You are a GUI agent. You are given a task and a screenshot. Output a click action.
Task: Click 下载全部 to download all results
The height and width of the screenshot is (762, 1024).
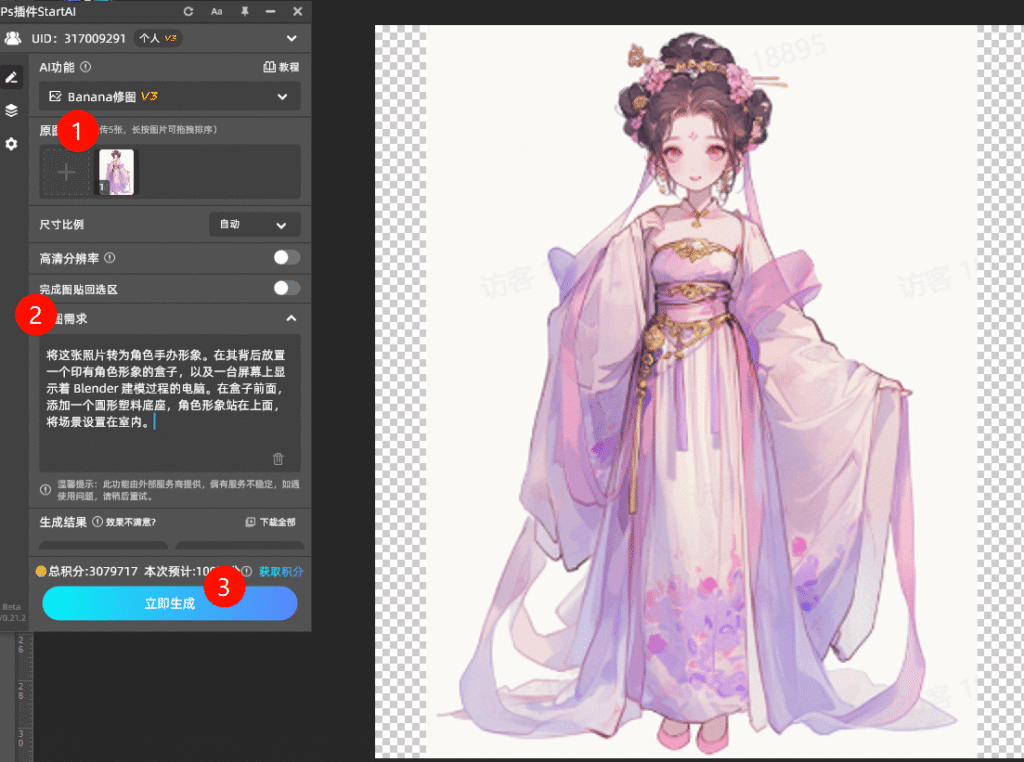coord(270,522)
